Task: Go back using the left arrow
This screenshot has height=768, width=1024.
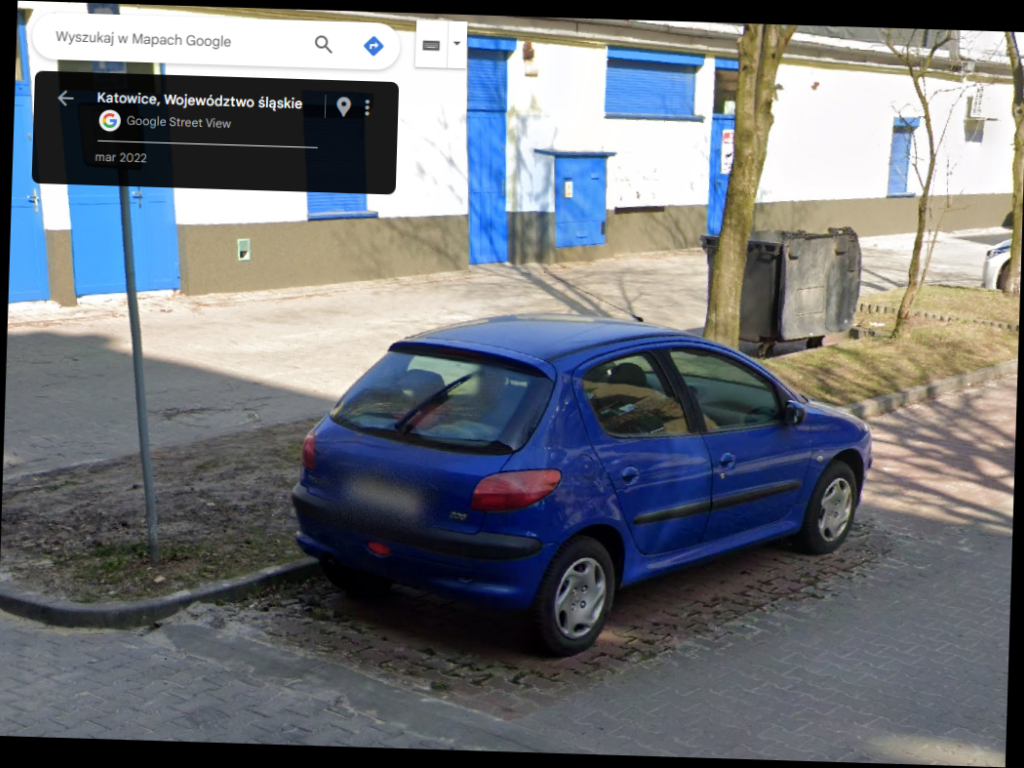Action: pyautogui.click(x=65, y=98)
